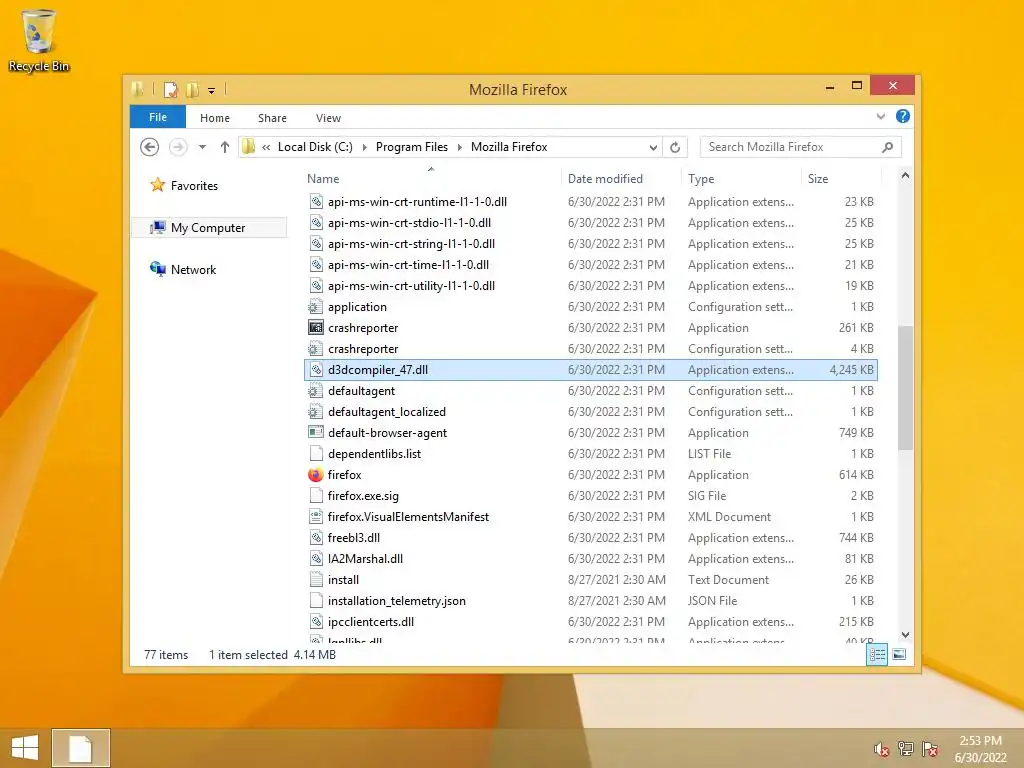Screen dimensions: 1024x768
Task: Open the Home ribbon tab
Action: click(215, 118)
